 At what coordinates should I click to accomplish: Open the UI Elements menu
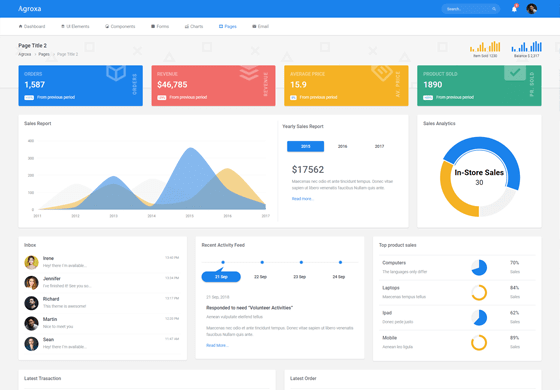(x=75, y=26)
